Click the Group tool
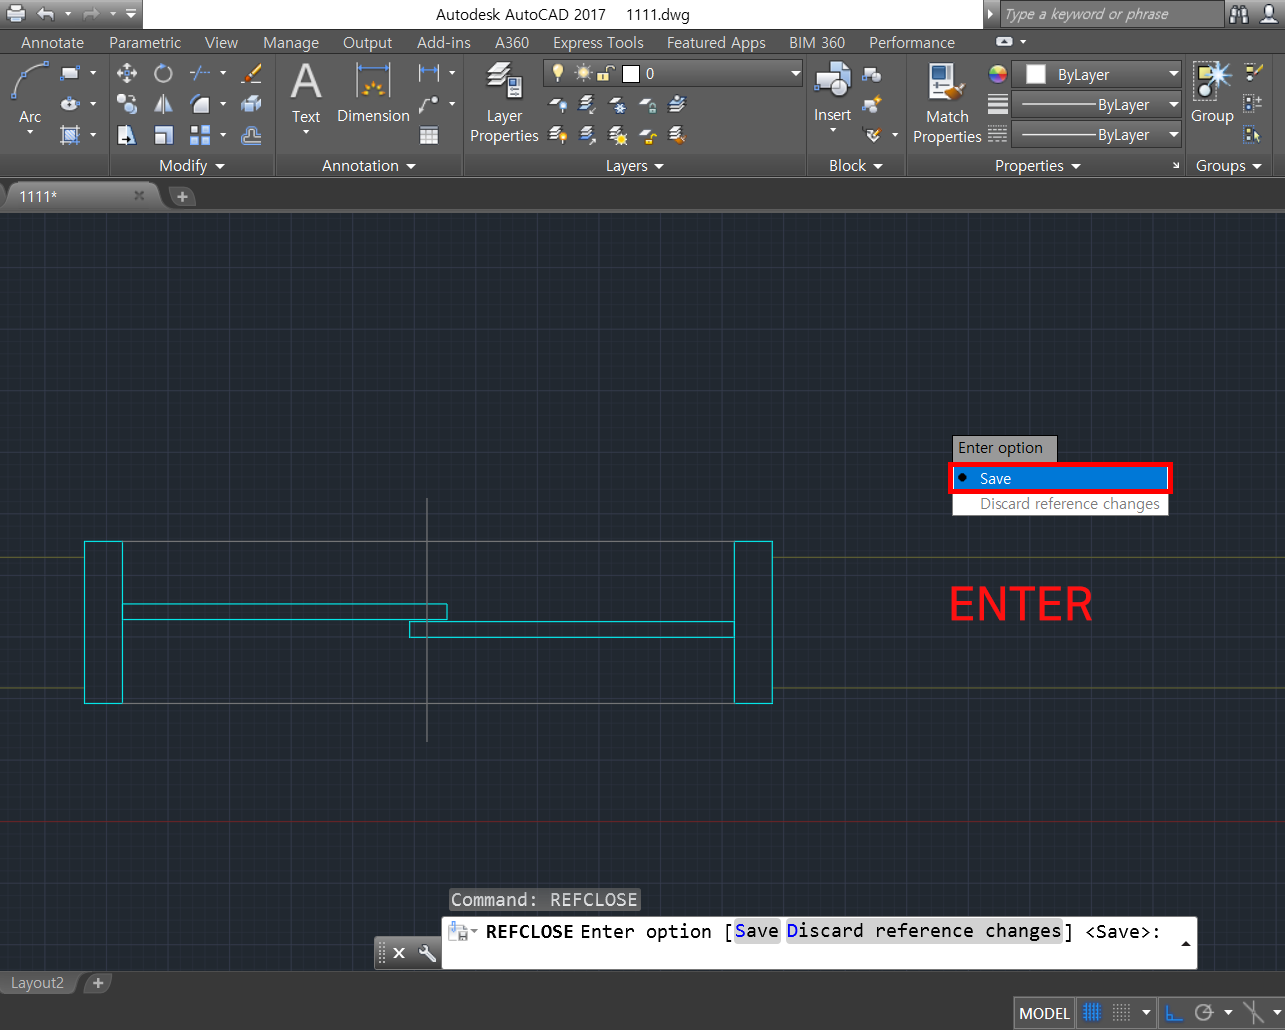Screen dimensions: 1285x1030 [1212, 93]
